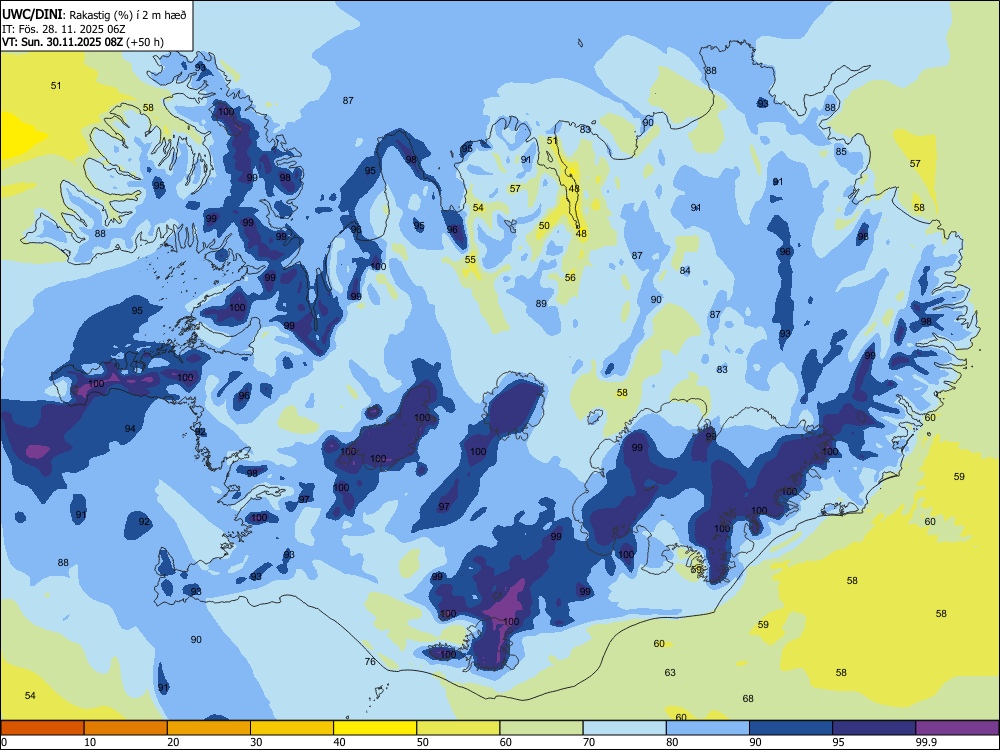Image resolution: width=1000 pixels, height=750 pixels.
Task: Select the dark blue 90–95 legend block
Action: click(791, 728)
